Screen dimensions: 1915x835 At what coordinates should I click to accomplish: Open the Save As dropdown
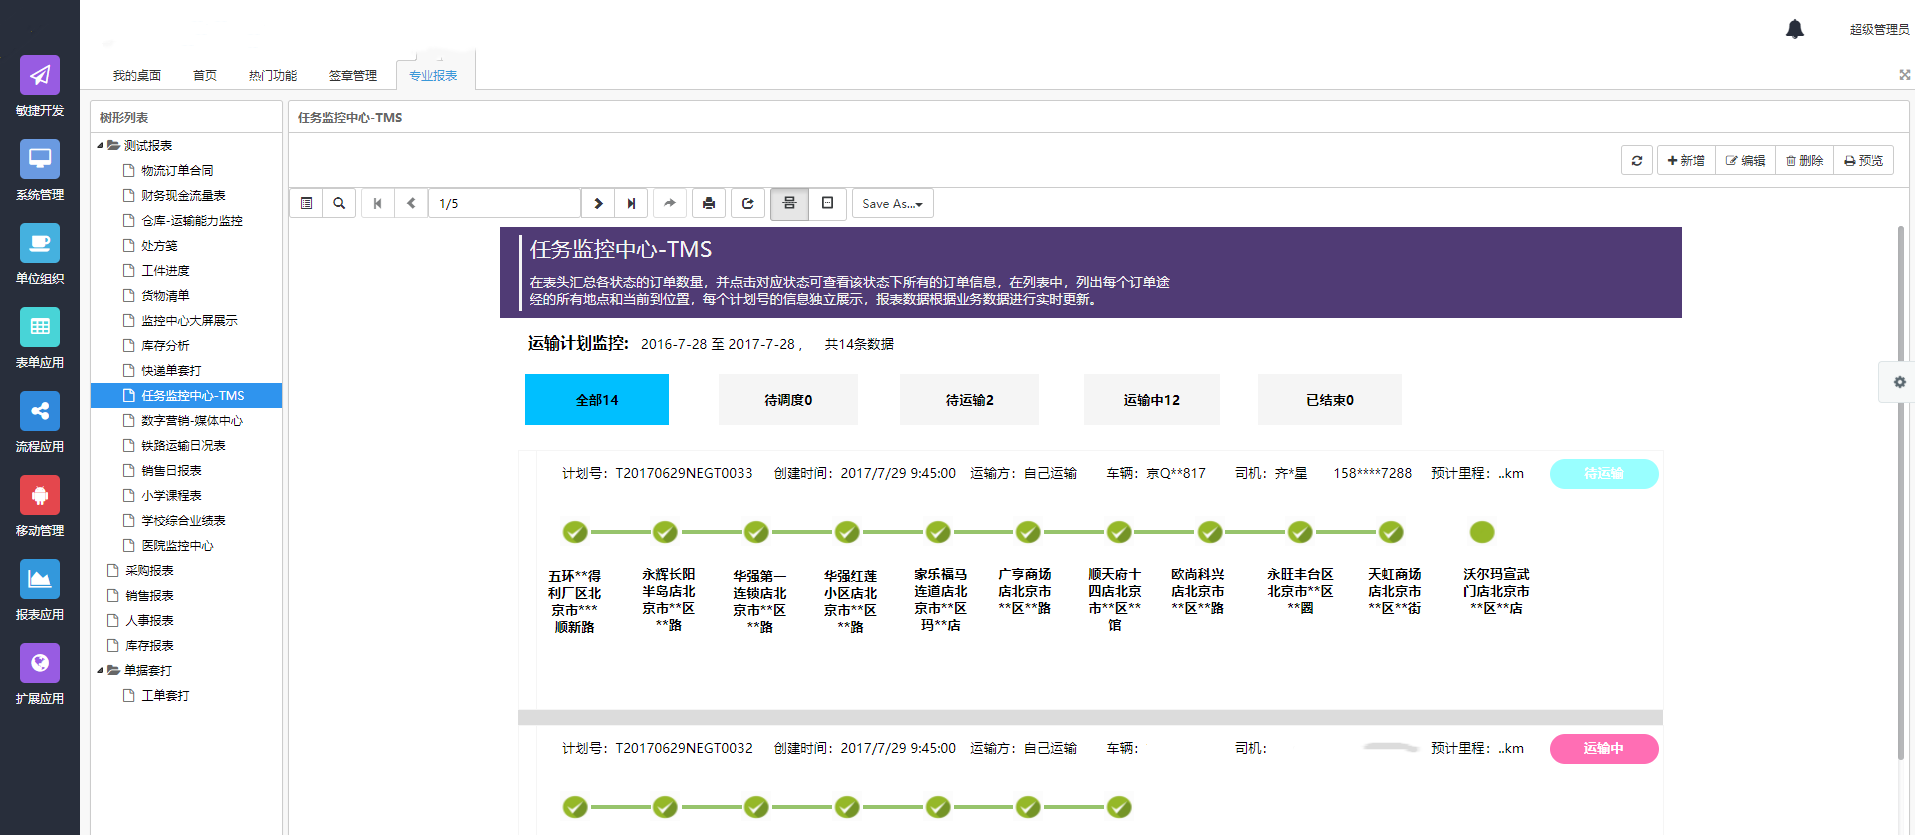tap(892, 203)
